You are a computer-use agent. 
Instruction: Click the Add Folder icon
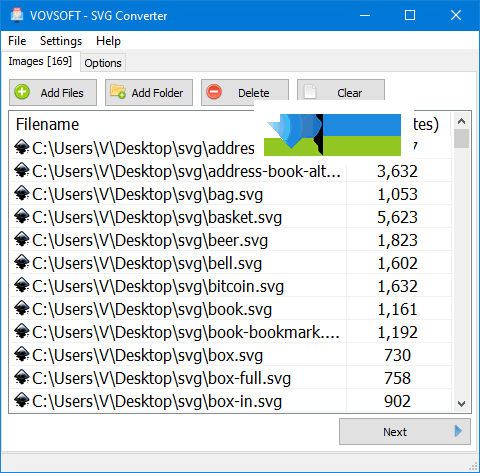(118, 91)
